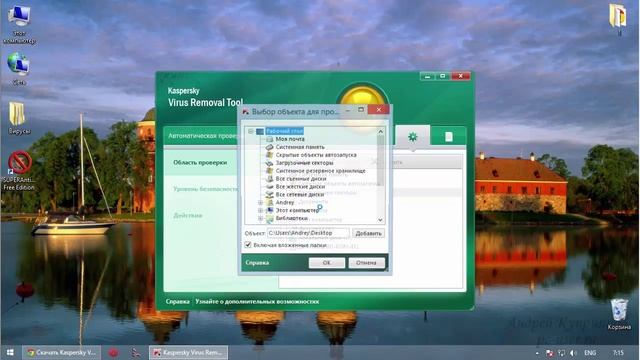Collapse the Рабочий стол tree node
The height and width of the screenshot is (360, 640).
251,131
